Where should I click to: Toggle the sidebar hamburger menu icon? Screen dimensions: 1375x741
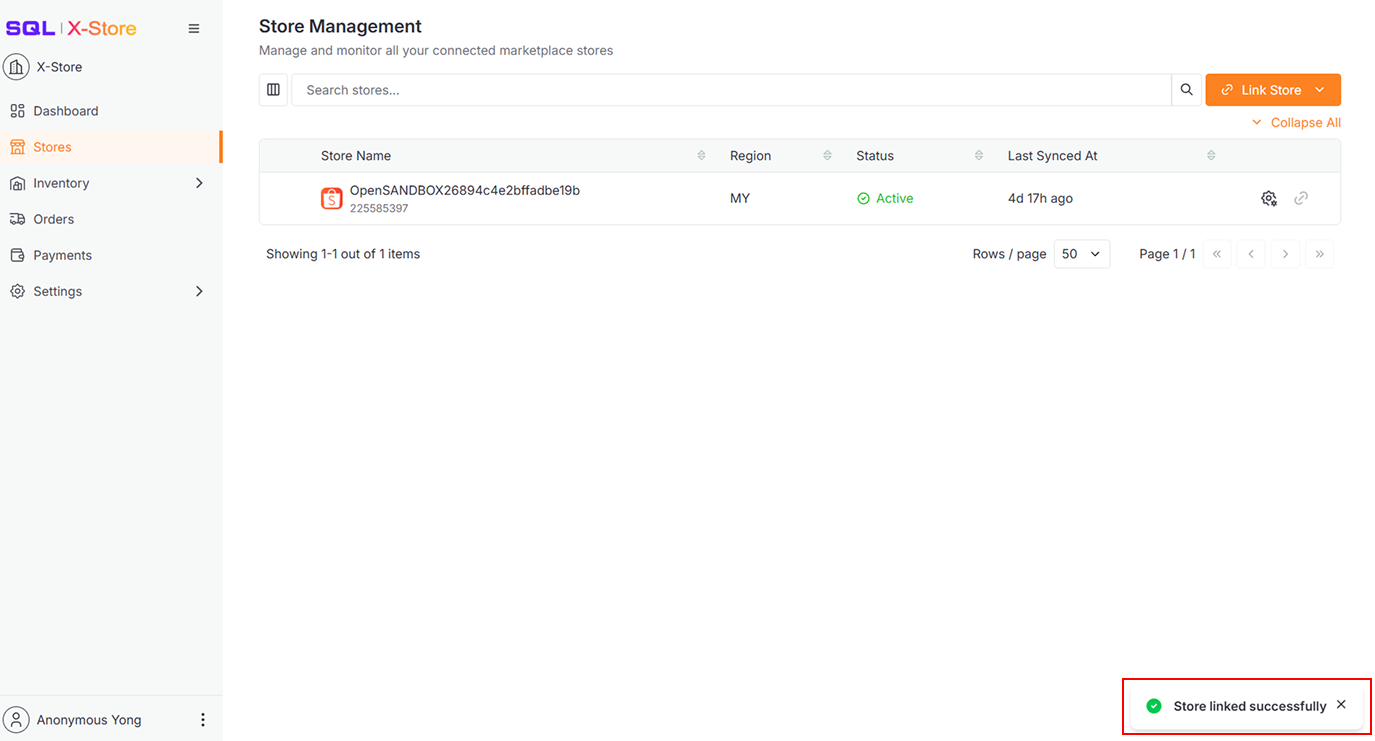pyautogui.click(x=194, y=29)
